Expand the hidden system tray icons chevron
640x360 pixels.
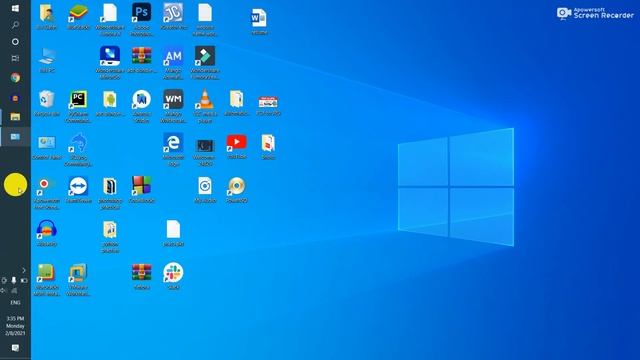[x=24, y=270]
